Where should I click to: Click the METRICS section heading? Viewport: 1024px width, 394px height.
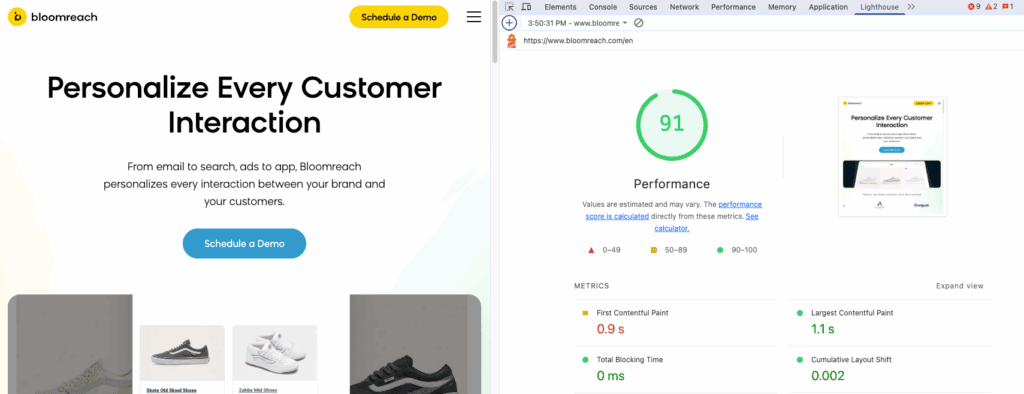592,286
